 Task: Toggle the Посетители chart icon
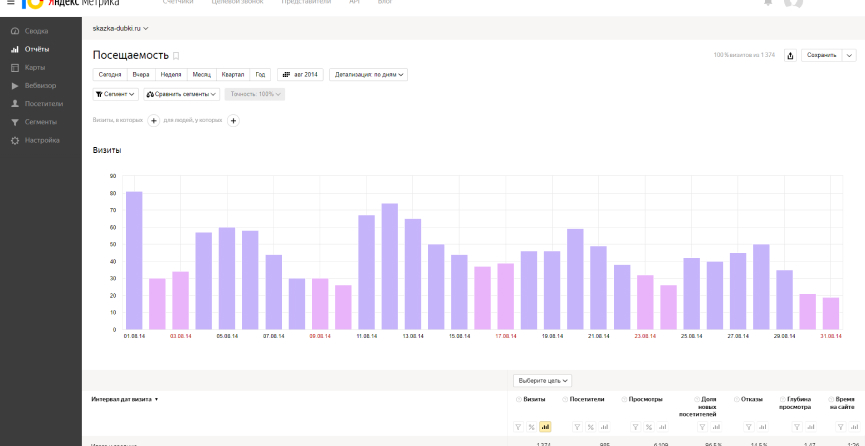(x=604, y=427)
